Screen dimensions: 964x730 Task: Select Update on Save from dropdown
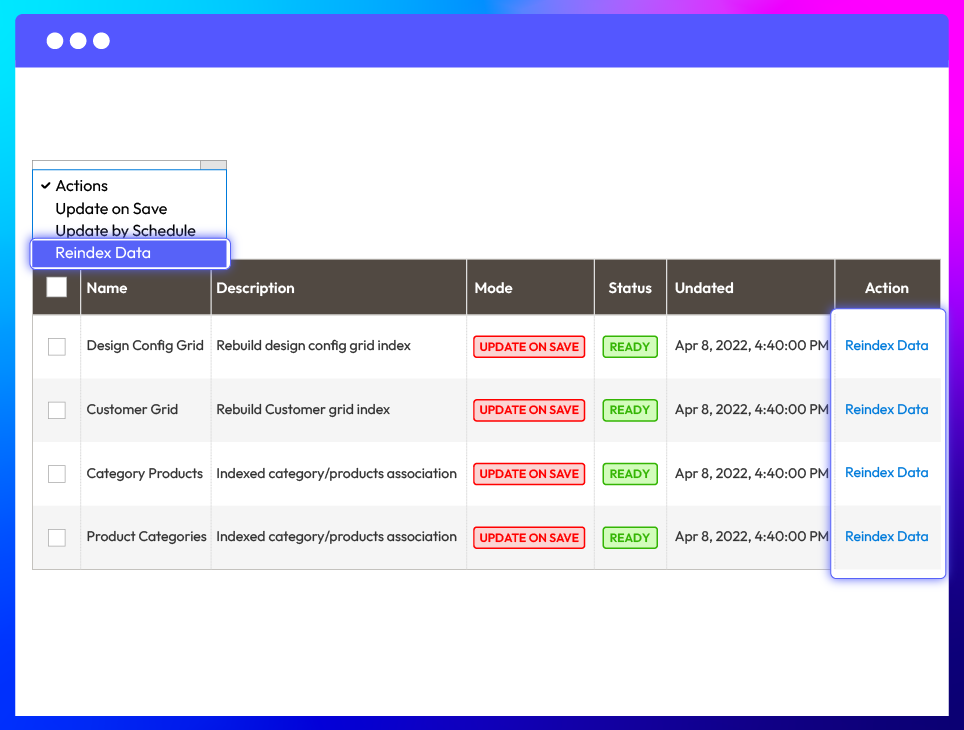pyautogui.click(x=111, y=209)
